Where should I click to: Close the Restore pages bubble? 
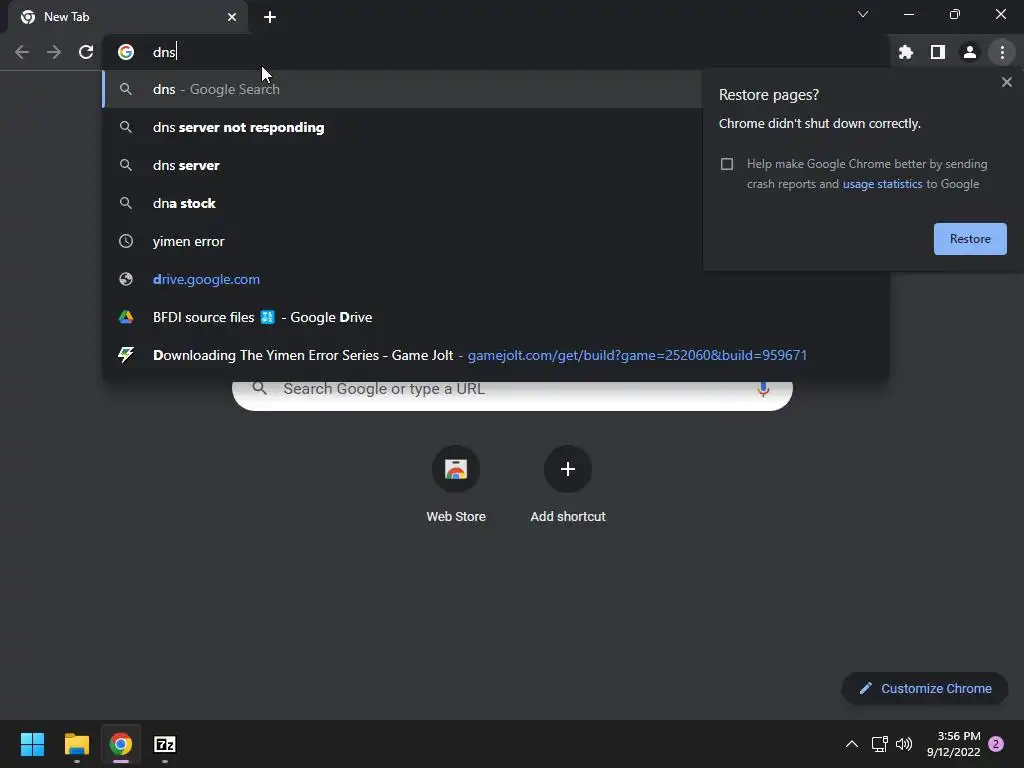click(x=1006, y=82)
